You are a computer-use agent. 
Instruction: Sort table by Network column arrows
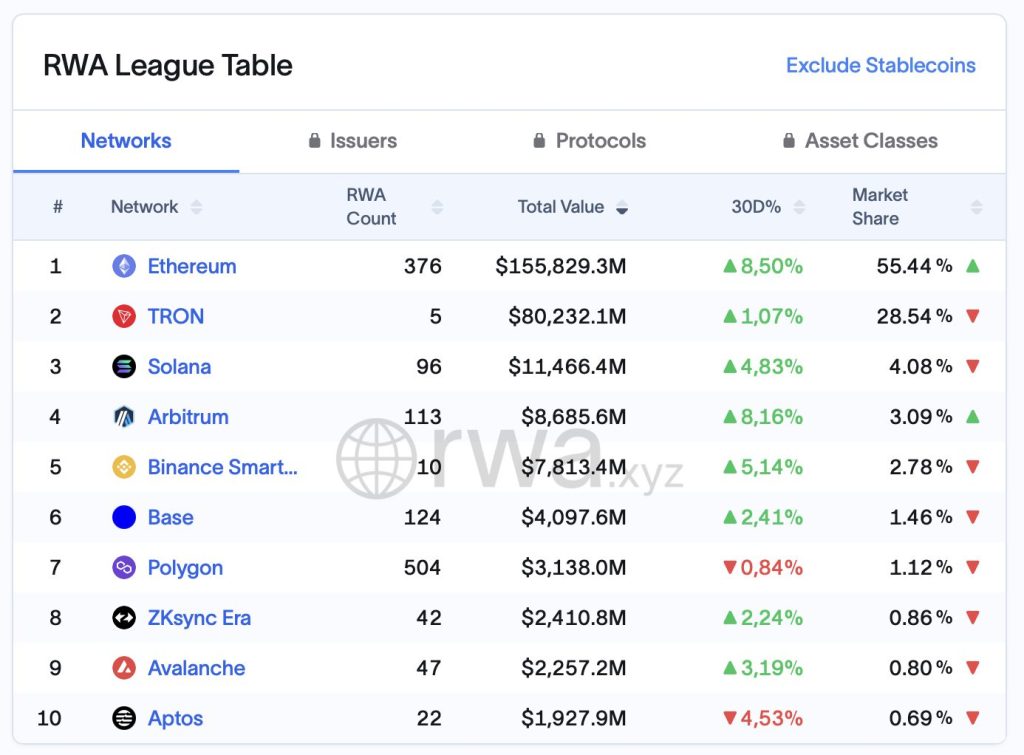pos(196,207)
